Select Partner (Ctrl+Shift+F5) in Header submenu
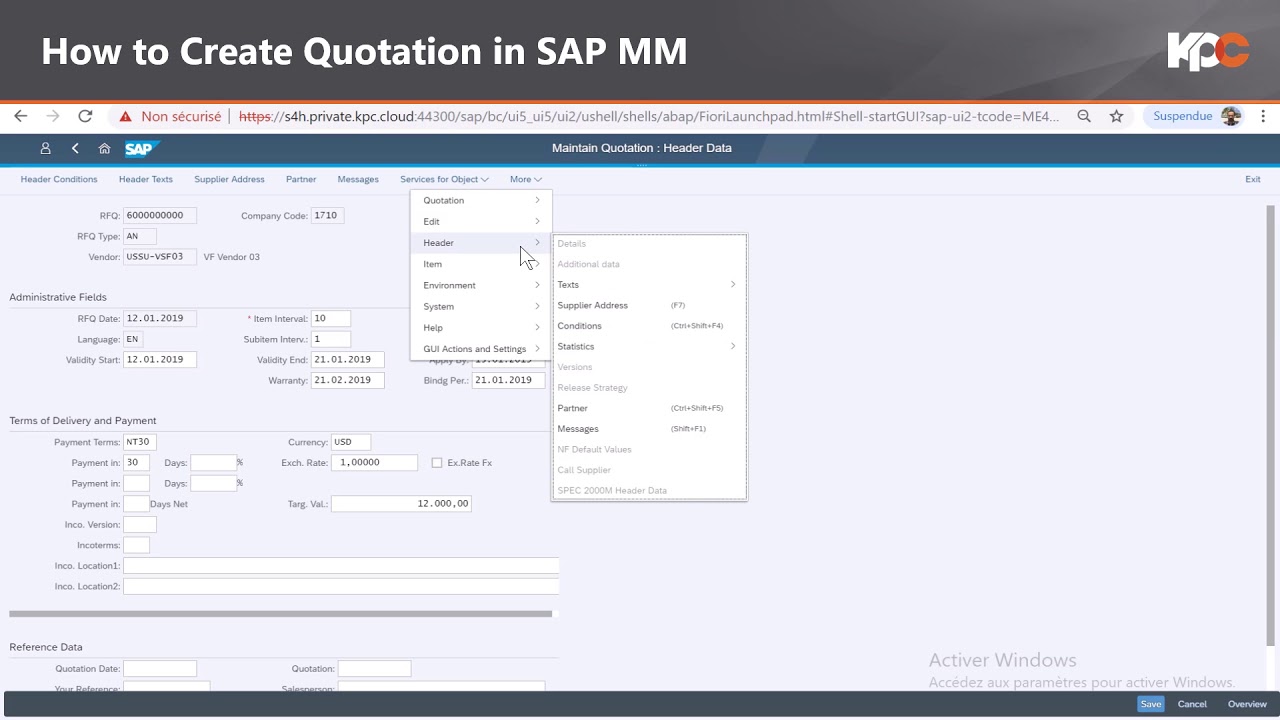 coord(648,408)
